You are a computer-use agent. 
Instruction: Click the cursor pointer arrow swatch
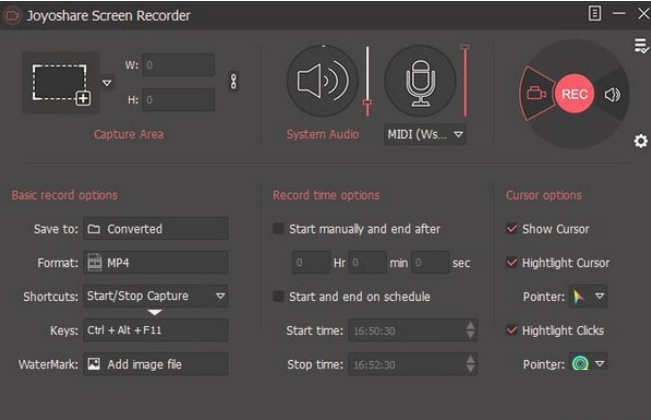(579, 296)
